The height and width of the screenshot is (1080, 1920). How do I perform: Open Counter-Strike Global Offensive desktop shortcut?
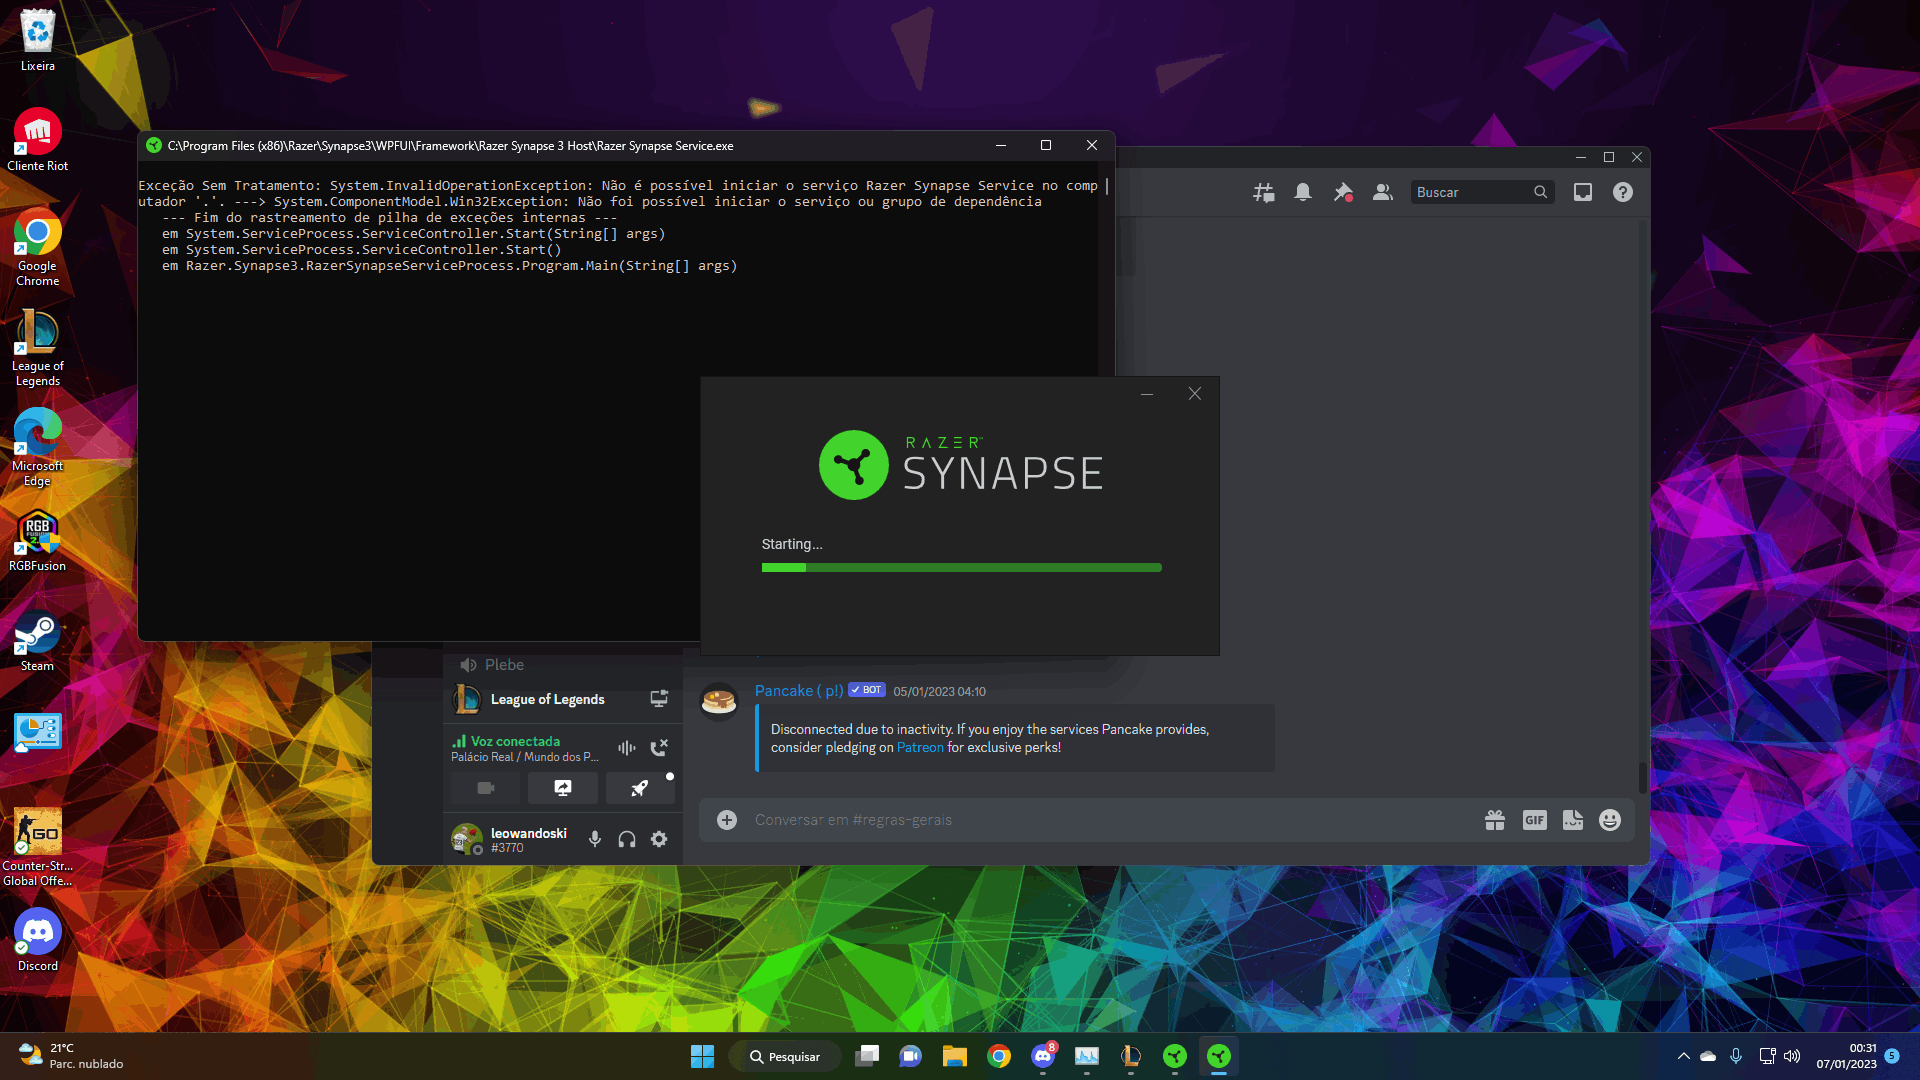38,847
